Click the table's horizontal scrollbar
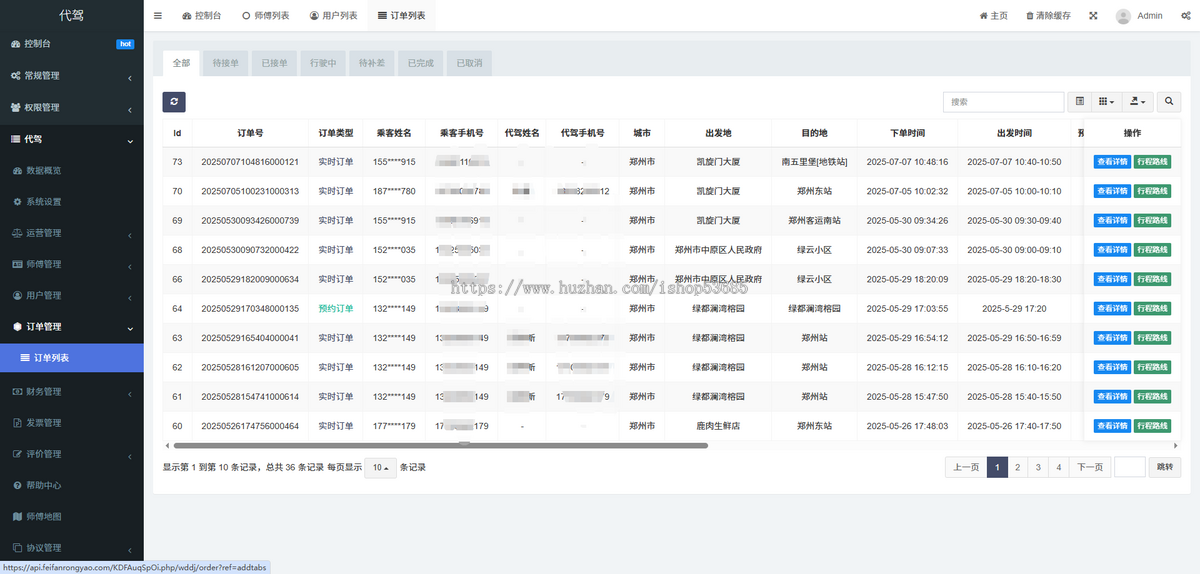The height and width of the screenshot is (574, 1200). [x=440, y=445]
